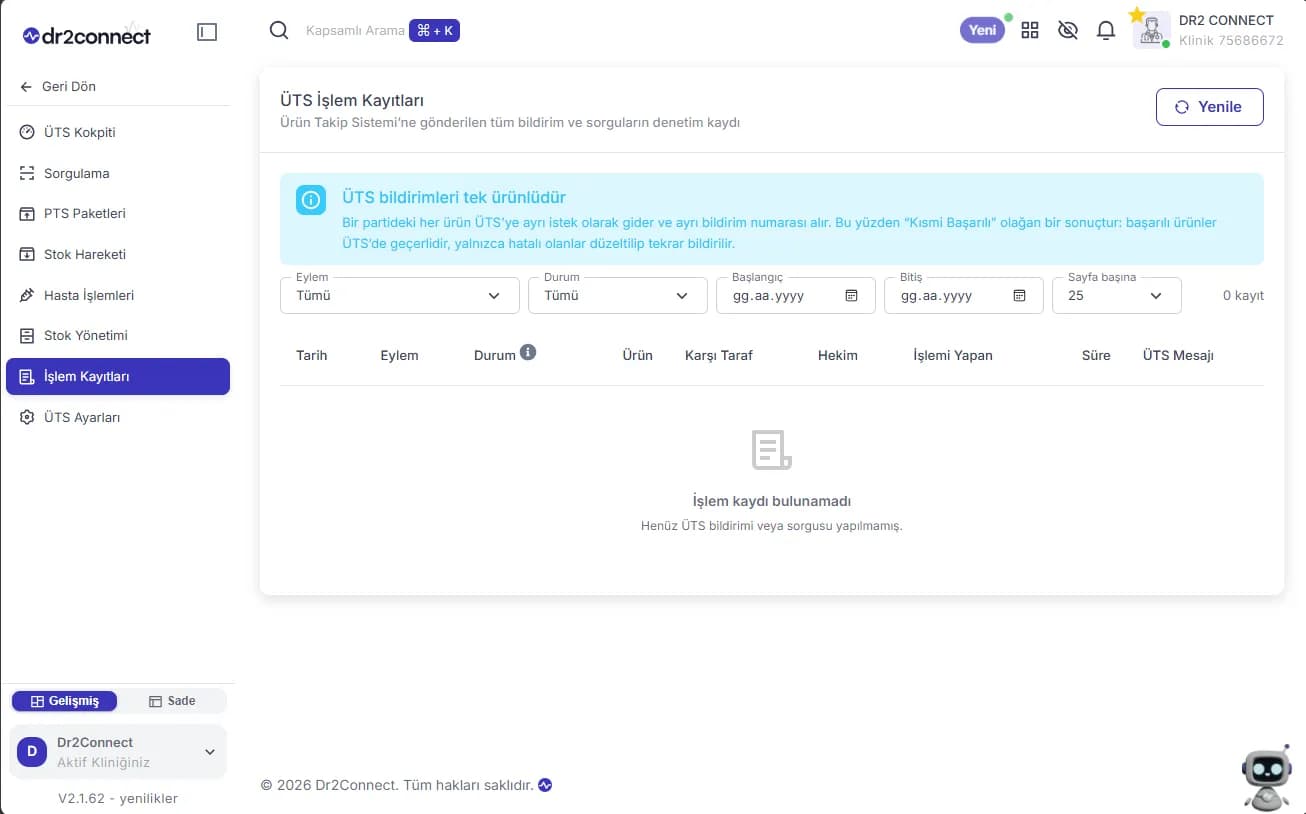Switch to Sade mode

[172, 701]
